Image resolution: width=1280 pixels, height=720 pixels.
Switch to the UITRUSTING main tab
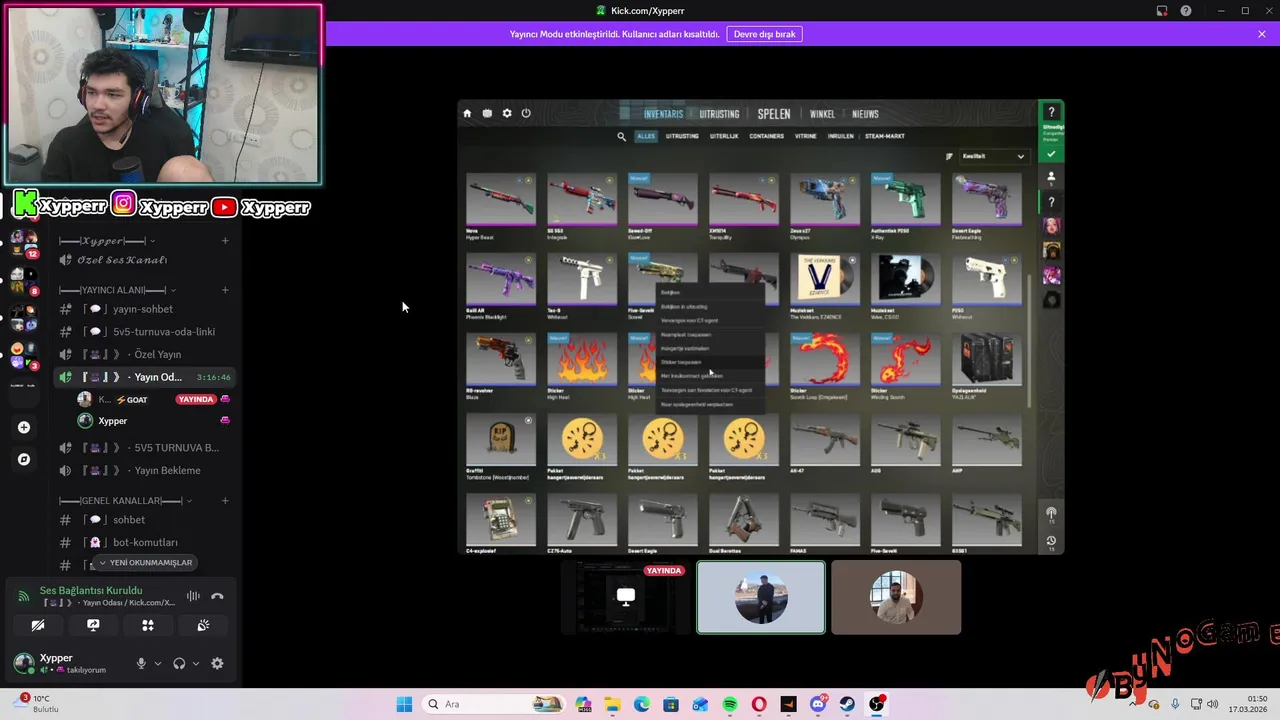(x=720, y=114)
